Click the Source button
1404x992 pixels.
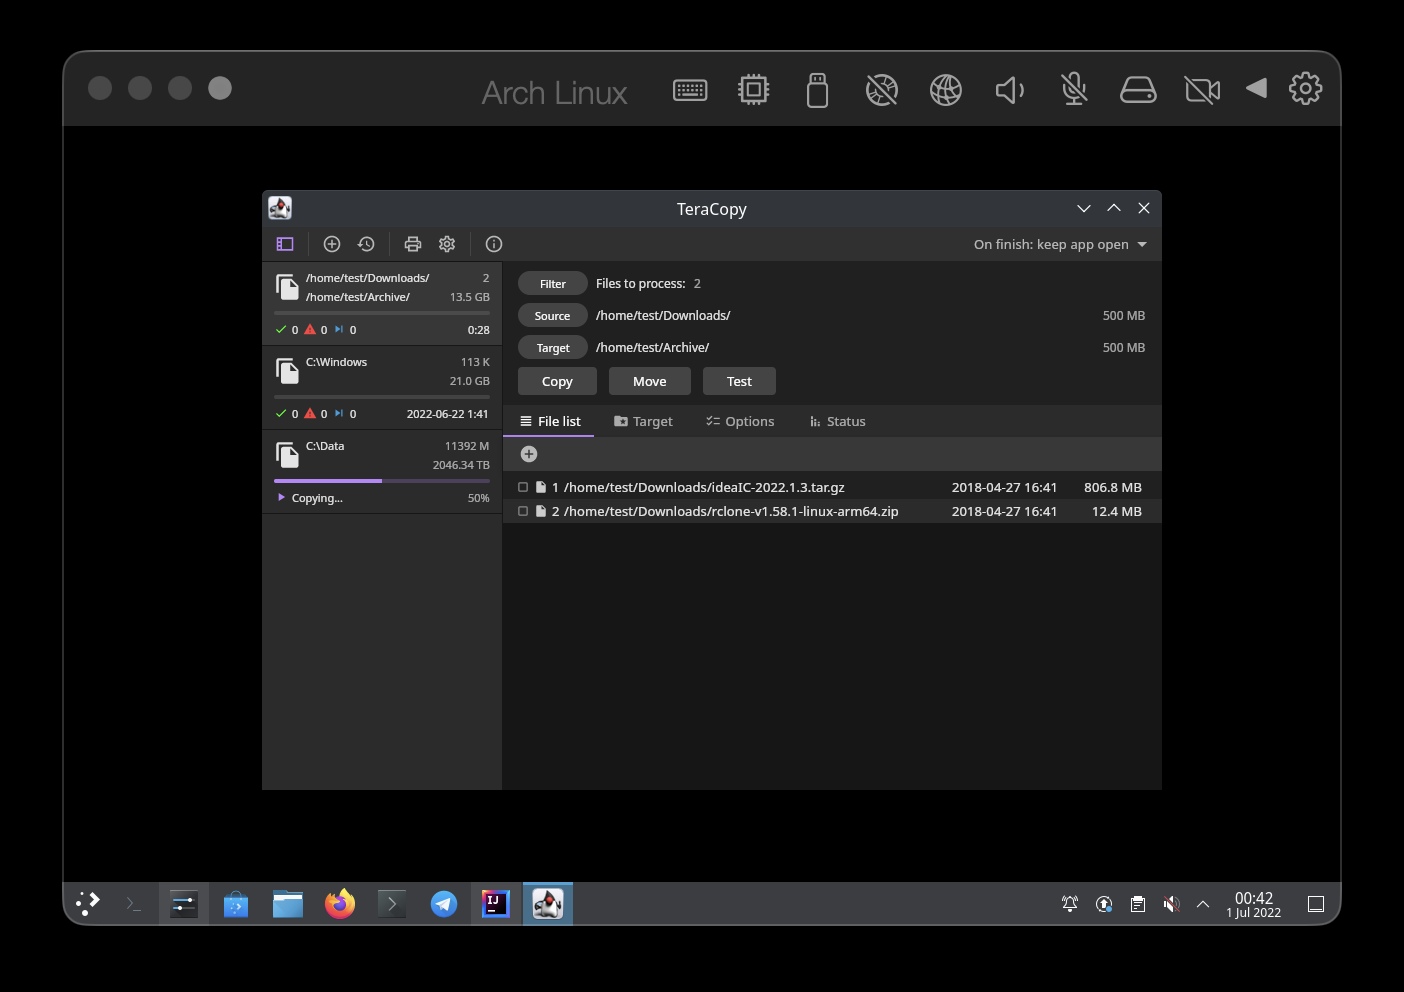click(x=553, y=315)
